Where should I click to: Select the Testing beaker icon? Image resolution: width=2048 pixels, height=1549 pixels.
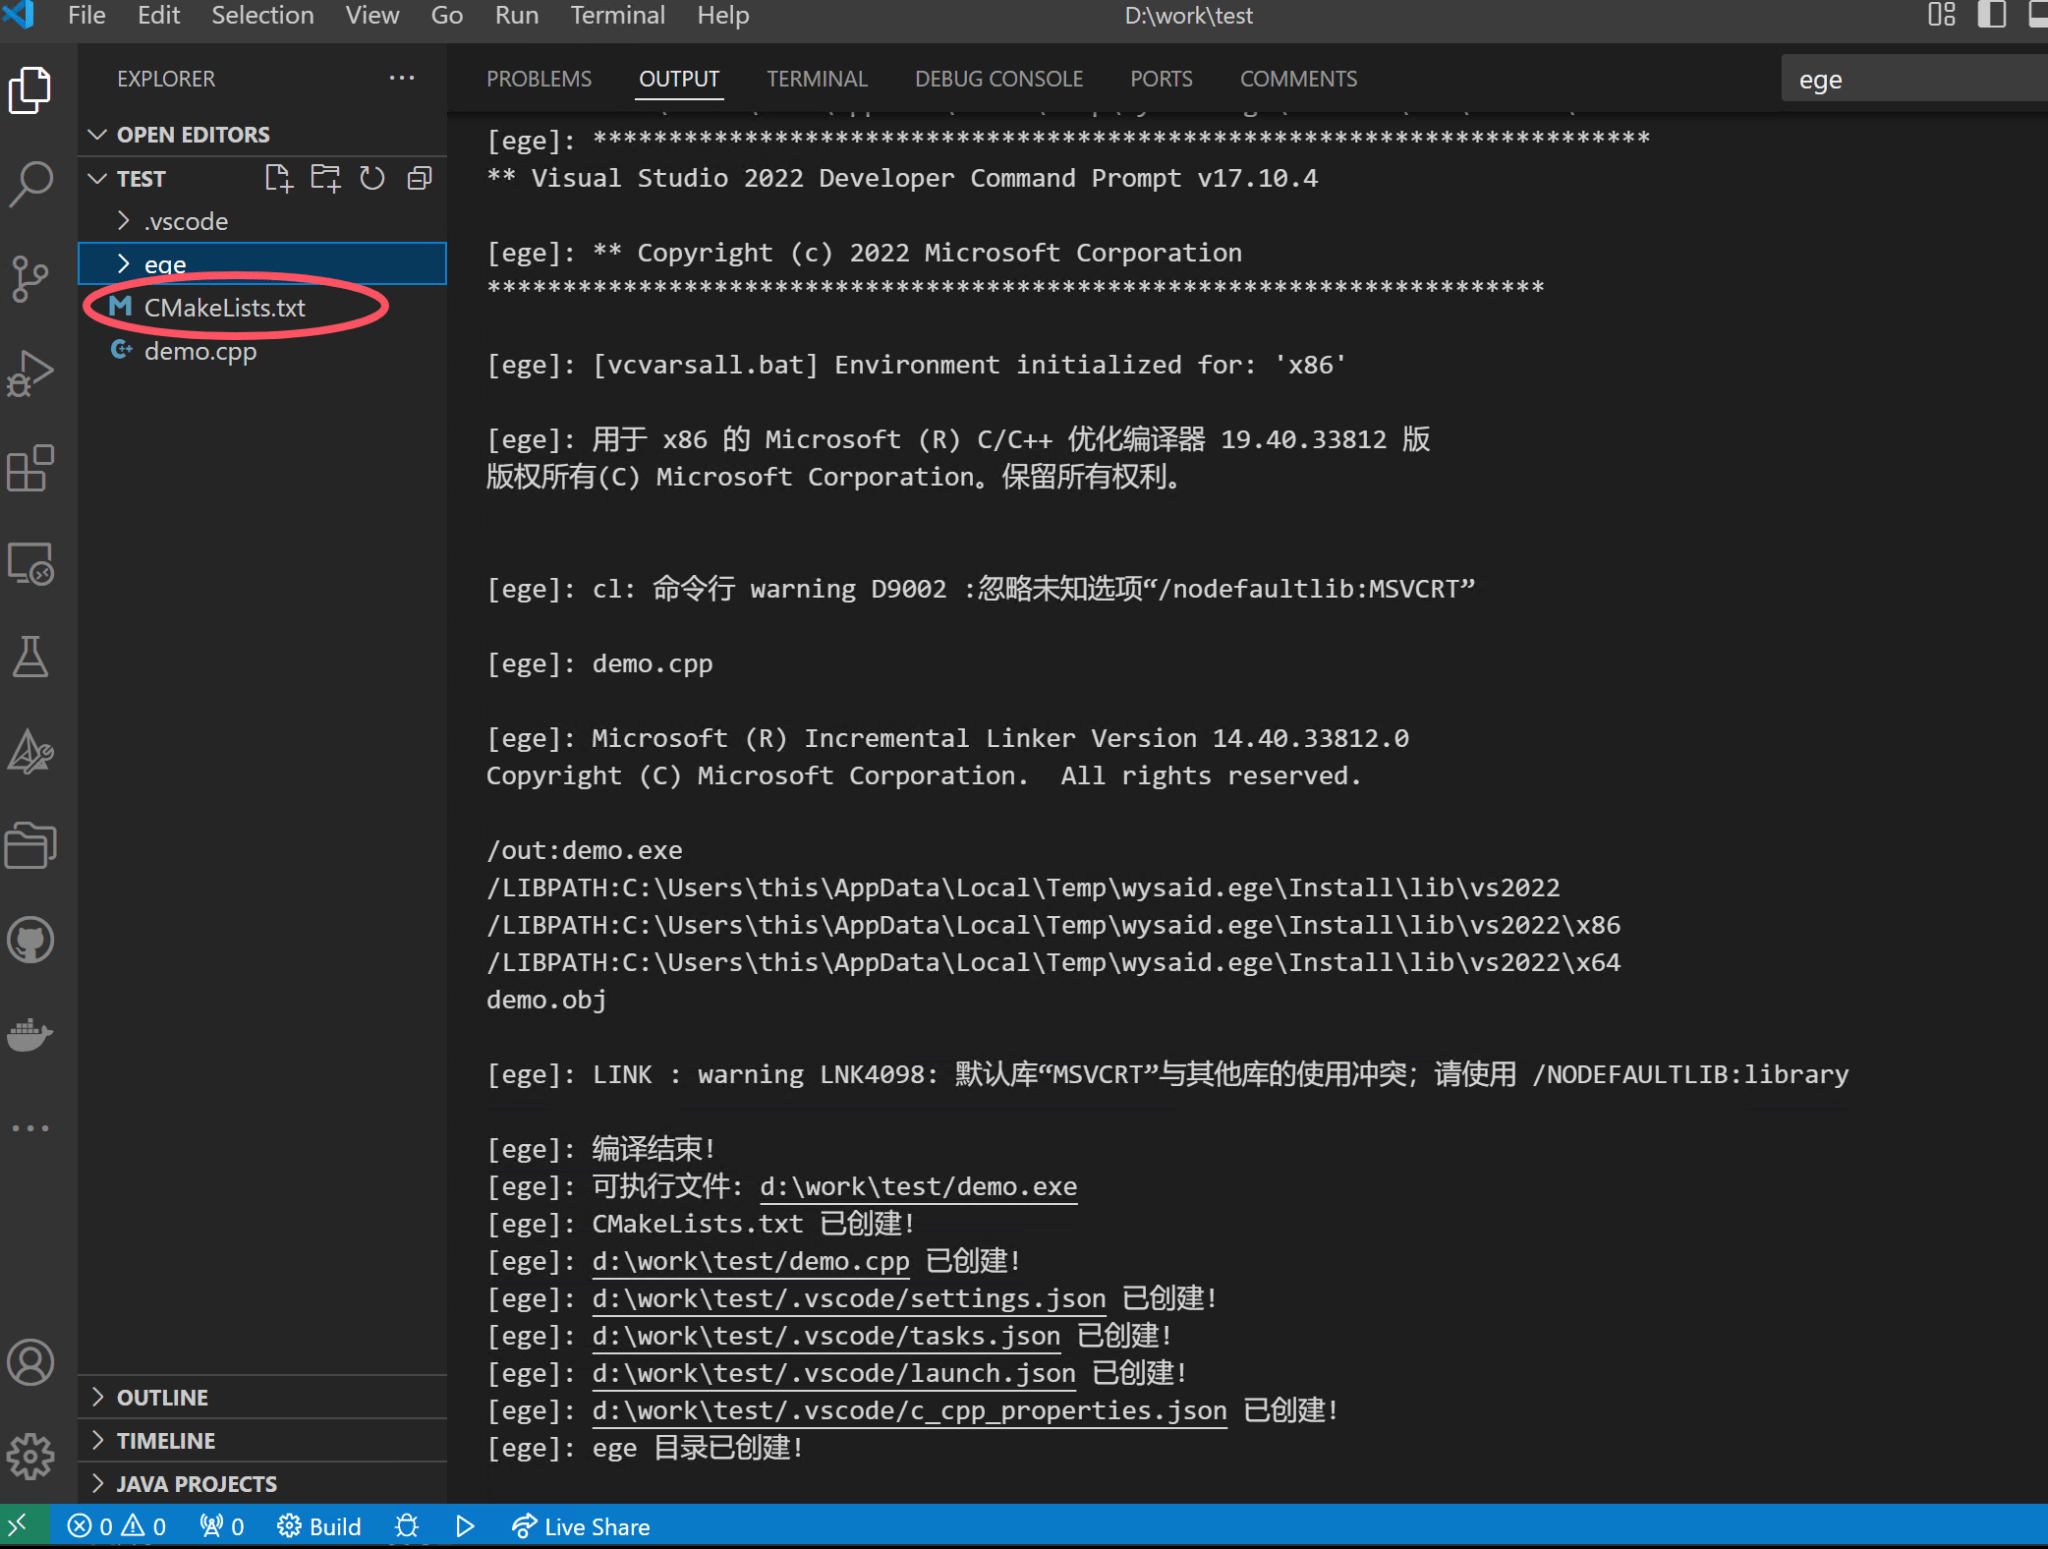[32, 657]
